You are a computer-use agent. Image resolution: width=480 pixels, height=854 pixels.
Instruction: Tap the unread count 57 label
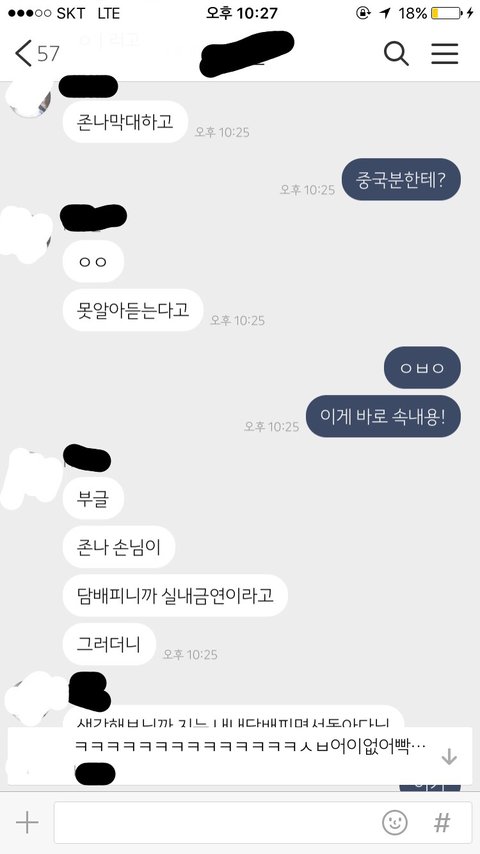[x=48, y=53]
